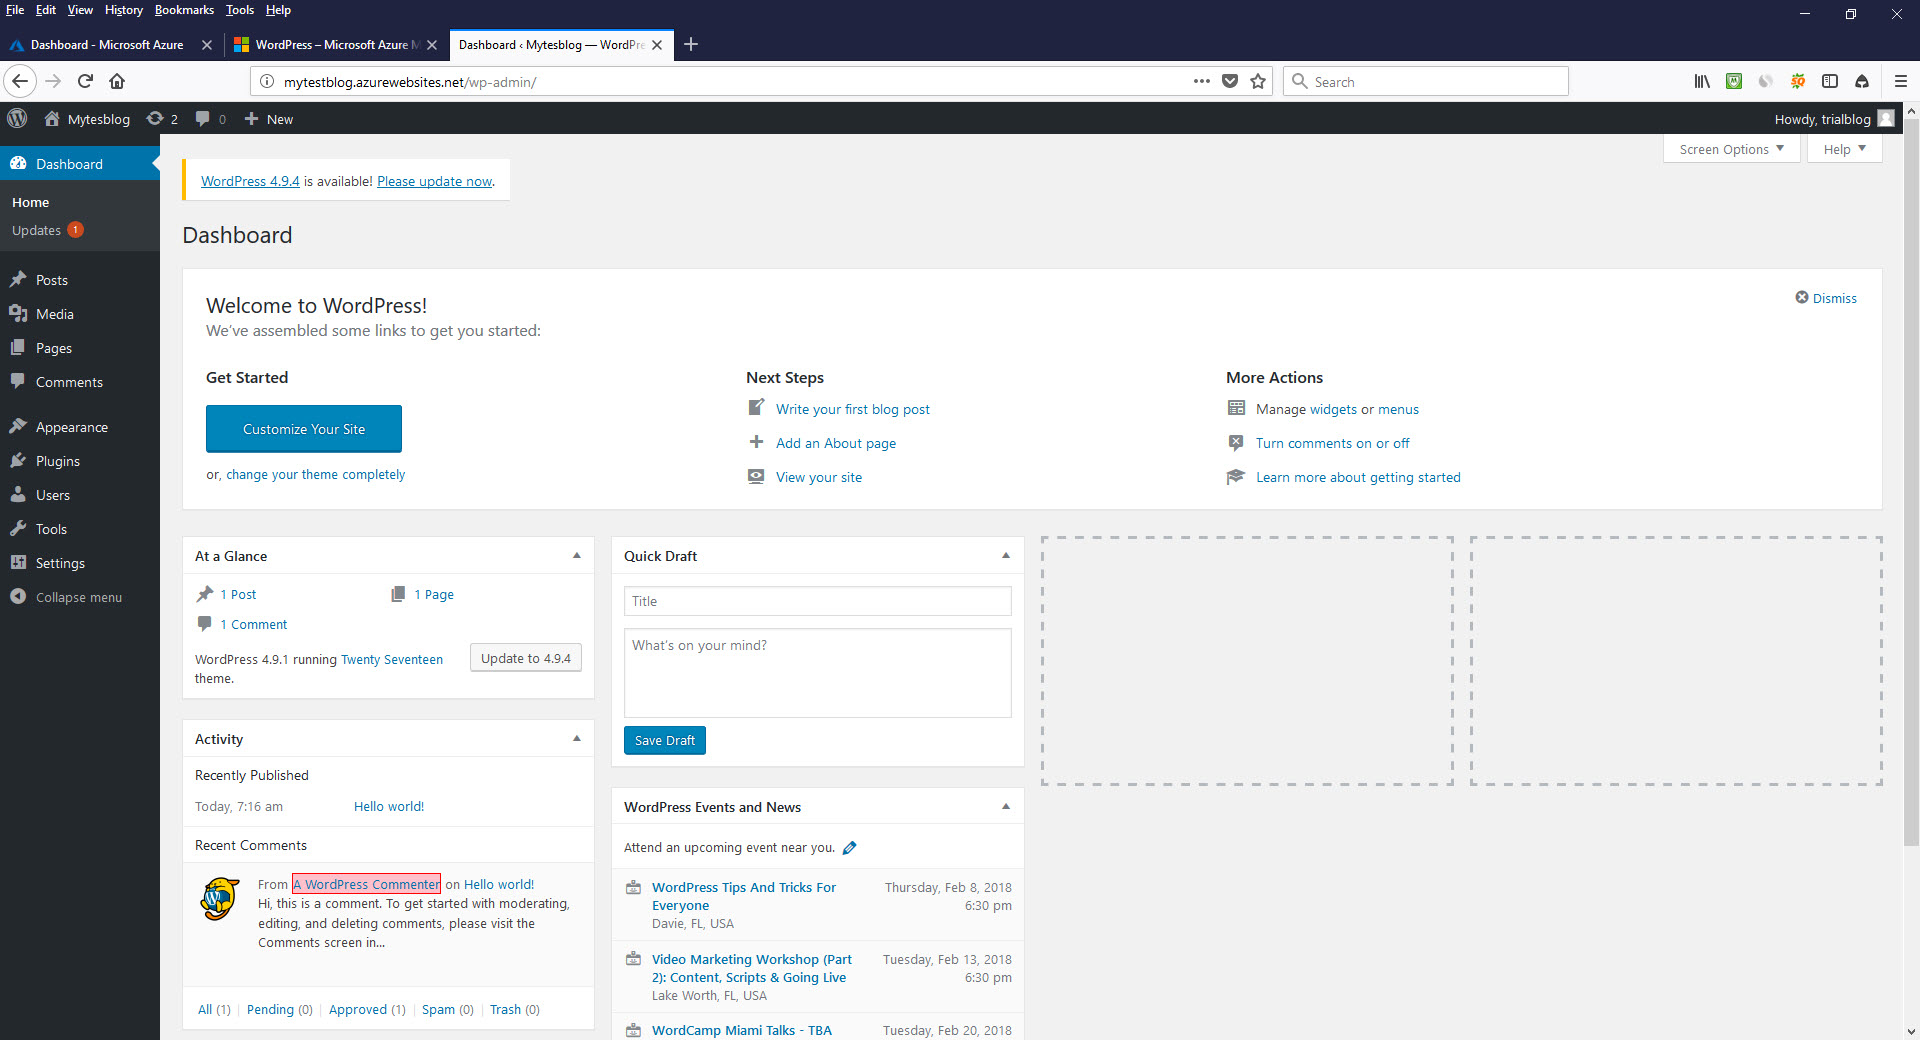
Task: Click the New item plus icon in admin bar
Action: point(253,118)
